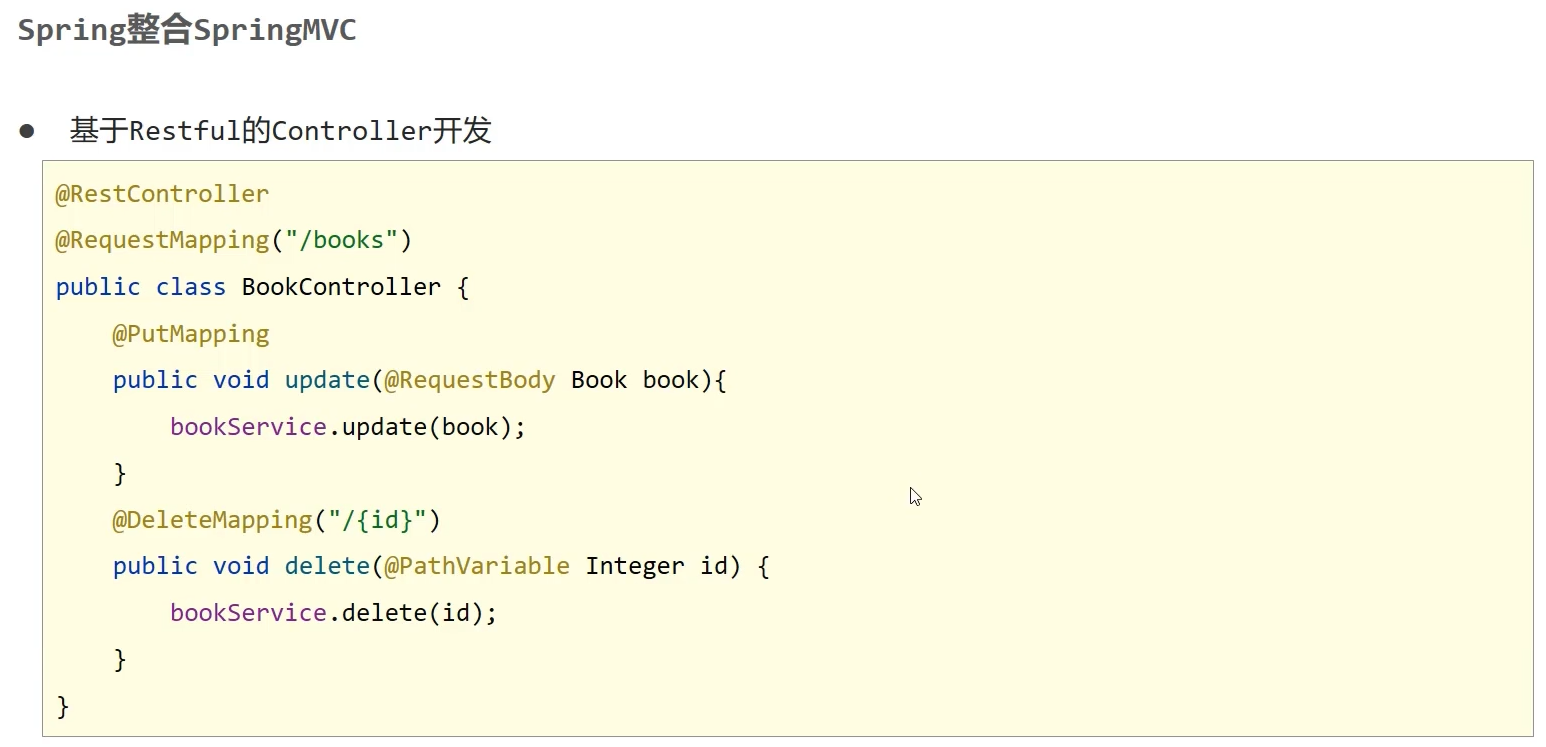Click bookService in the update call line

[x=248, y=427]
